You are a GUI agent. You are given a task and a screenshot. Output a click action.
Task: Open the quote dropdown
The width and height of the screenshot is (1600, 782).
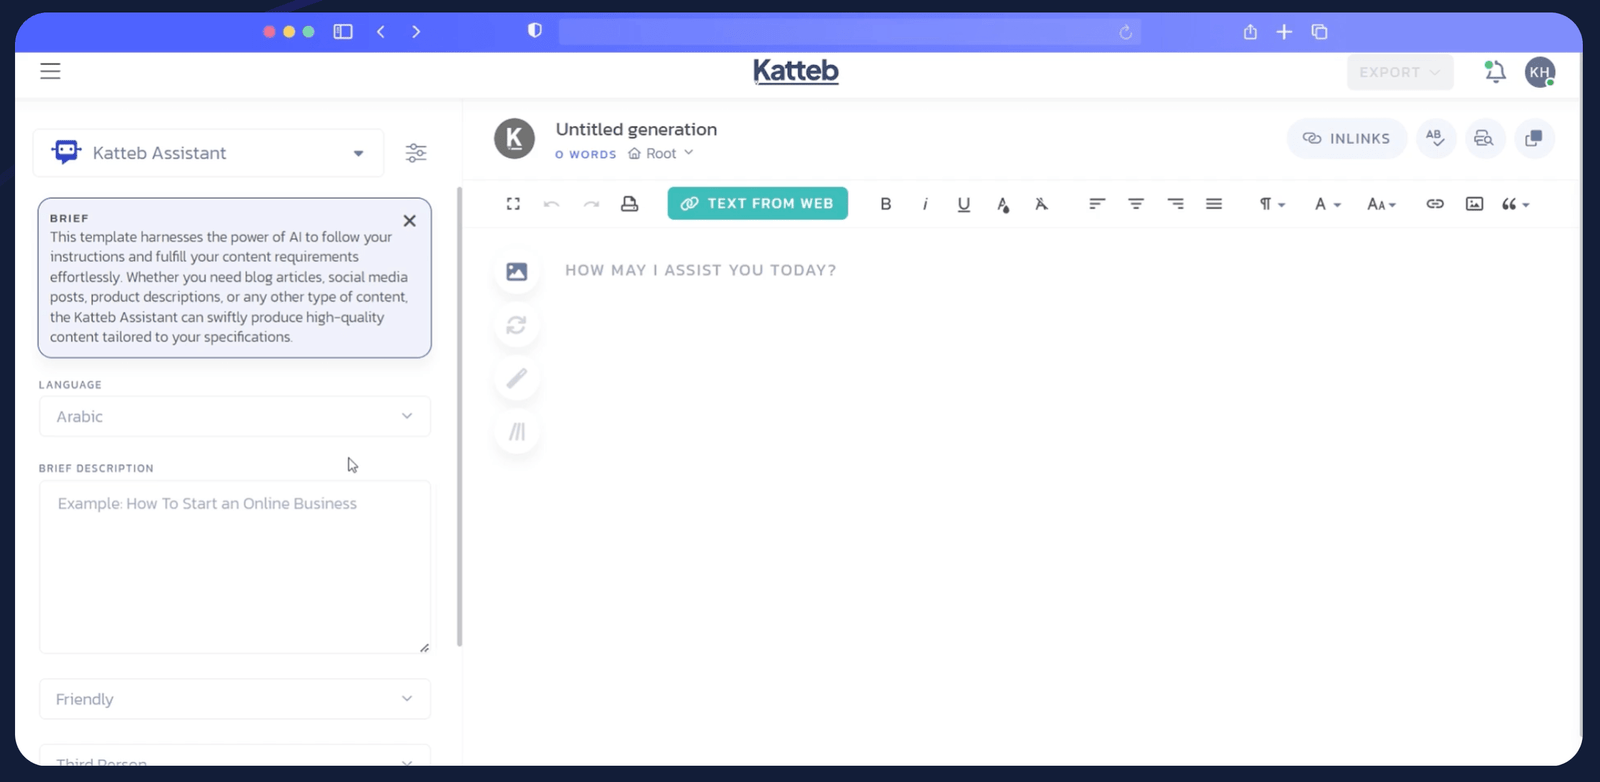pos(1515,204)
